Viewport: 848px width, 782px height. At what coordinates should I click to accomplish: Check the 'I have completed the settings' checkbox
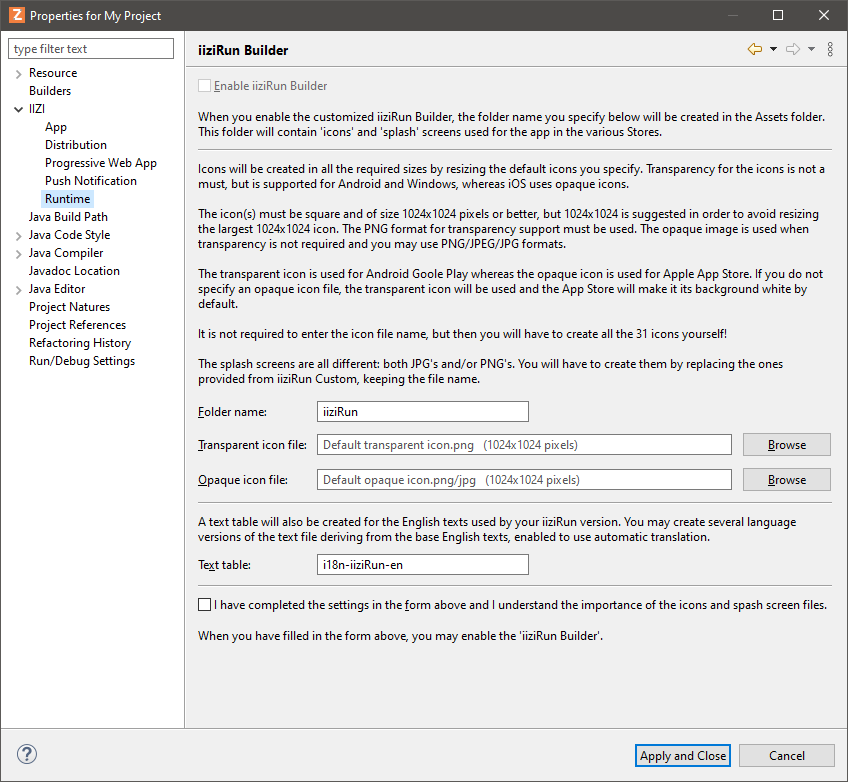[x=204, y=605]
